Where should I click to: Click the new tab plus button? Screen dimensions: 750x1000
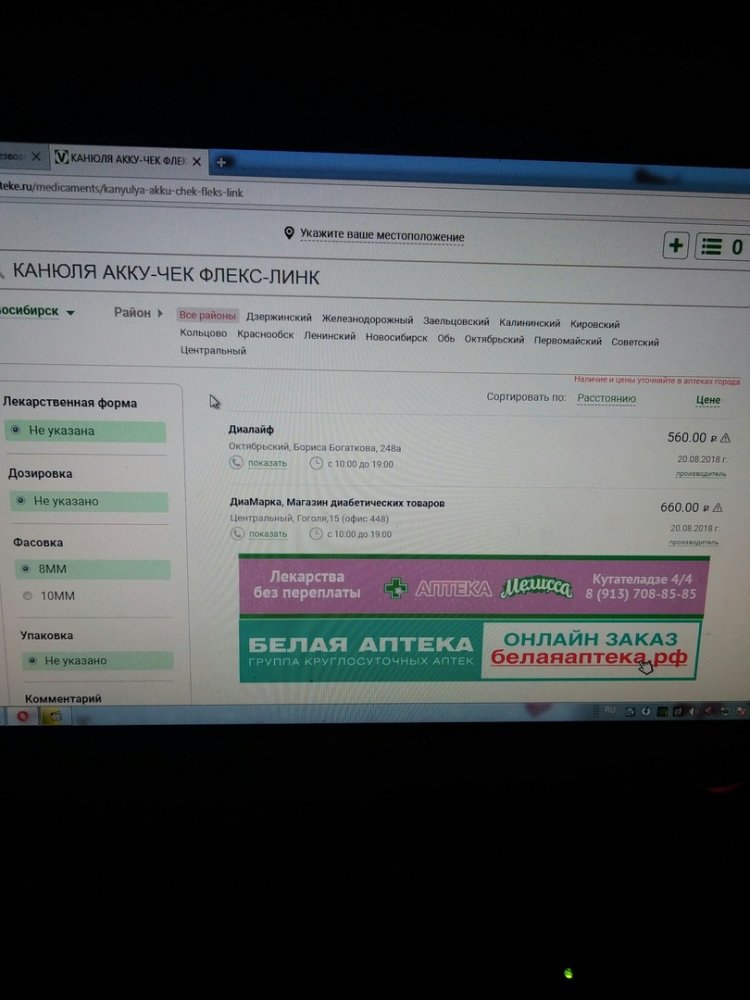pyautogui.click(x=221, y=162)
